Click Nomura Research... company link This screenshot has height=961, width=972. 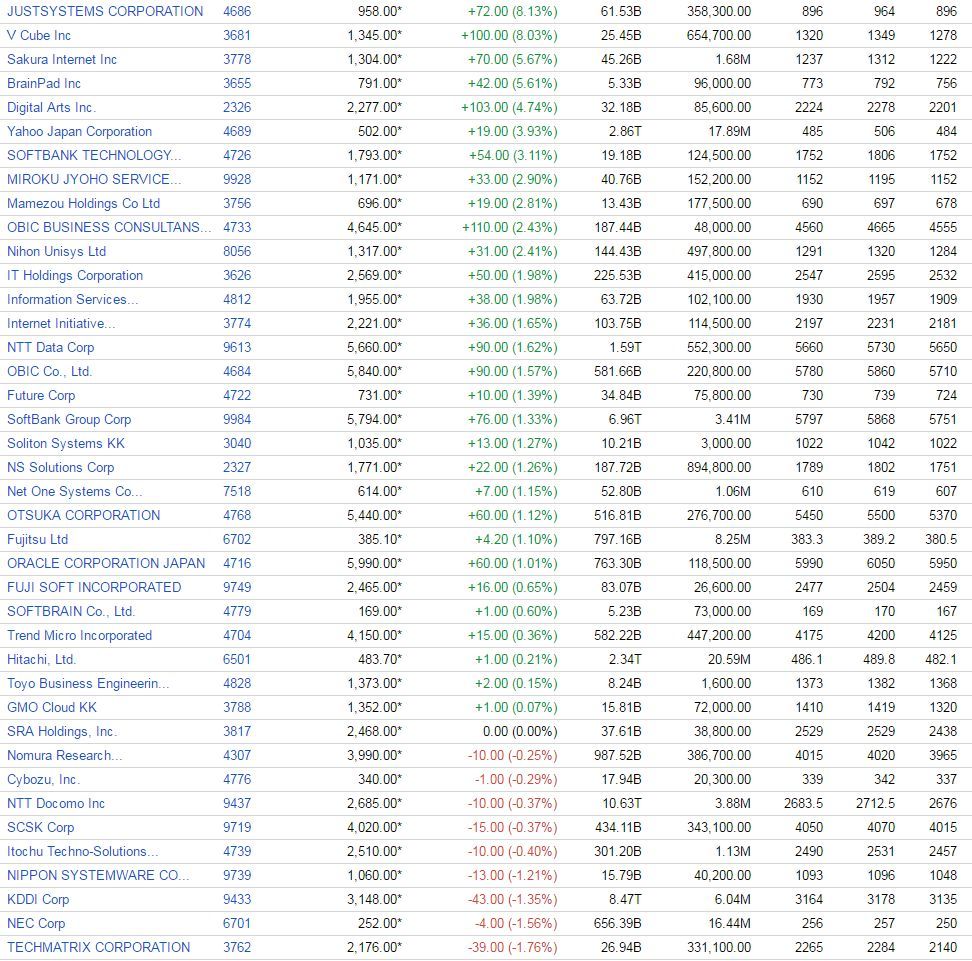(x=64, y=756)
